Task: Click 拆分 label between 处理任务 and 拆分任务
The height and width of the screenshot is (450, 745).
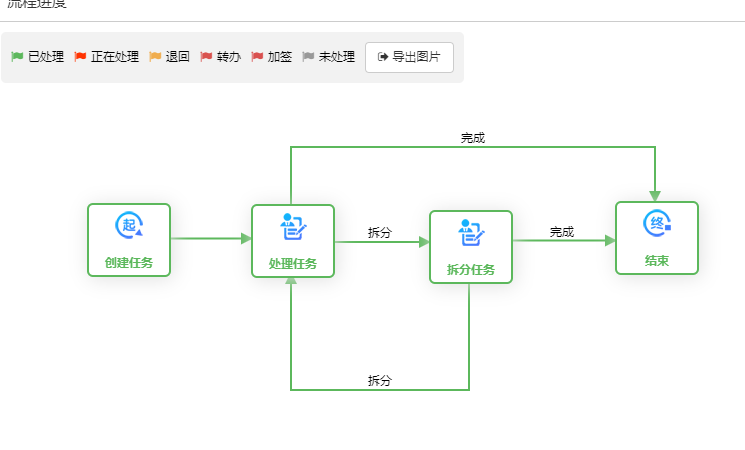Action: (380, 232)
